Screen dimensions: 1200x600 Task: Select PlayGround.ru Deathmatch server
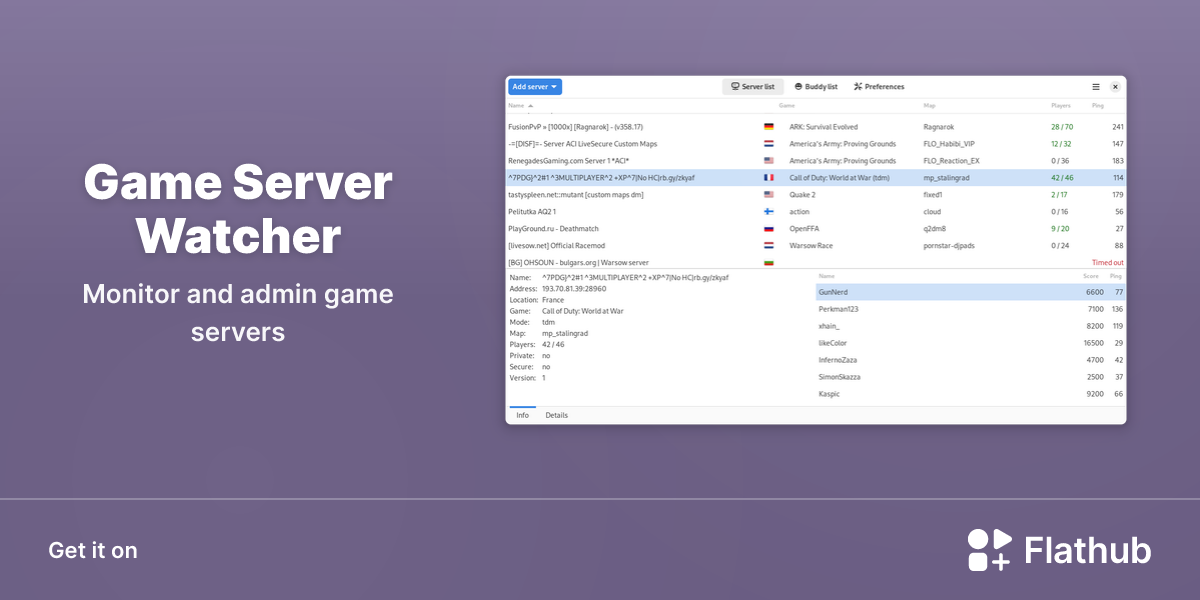[816, 229]
